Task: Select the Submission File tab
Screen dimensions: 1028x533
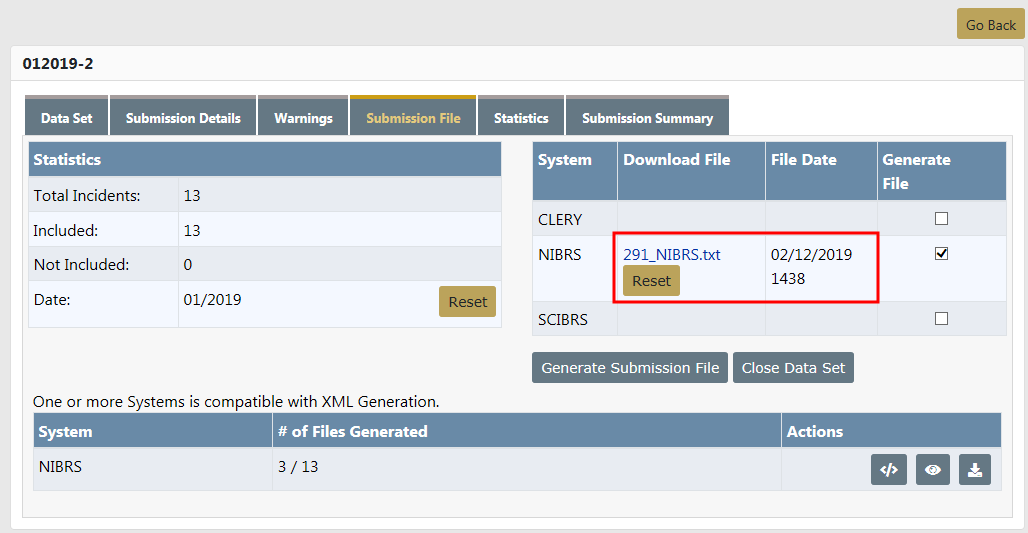Action: click(413, 118)
